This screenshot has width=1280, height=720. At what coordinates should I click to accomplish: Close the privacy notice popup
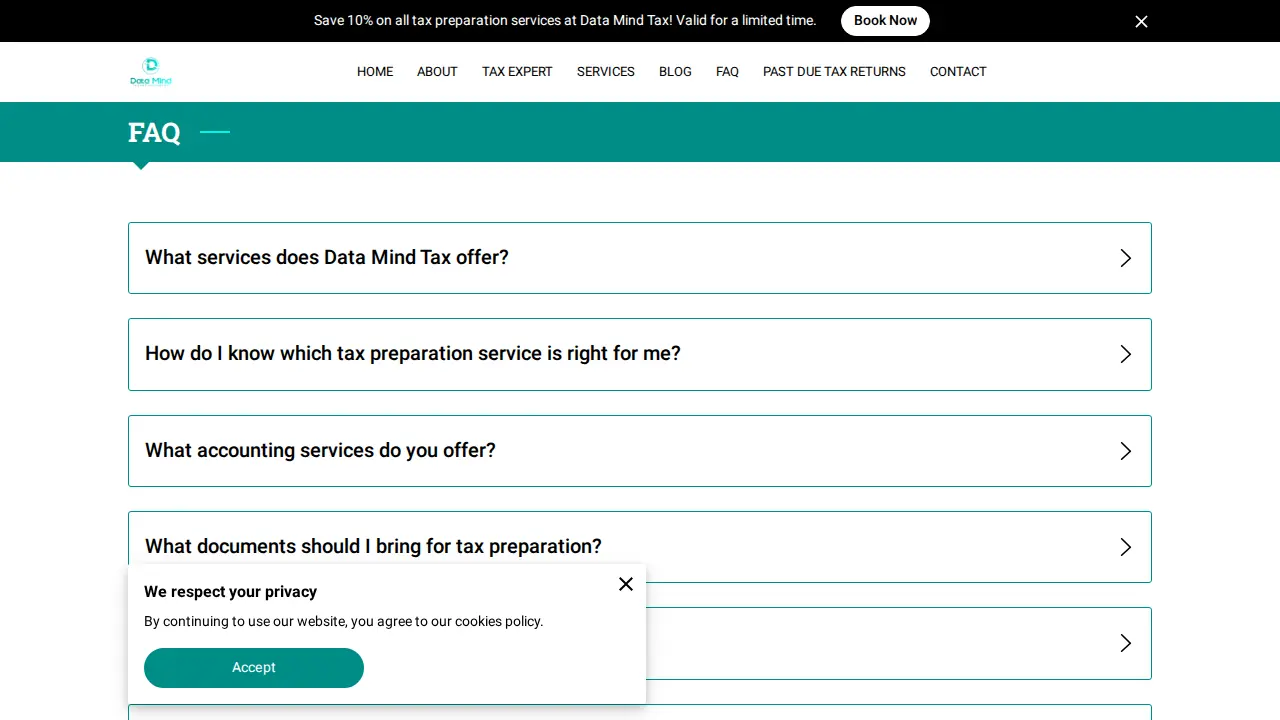[x=626, y=584]
